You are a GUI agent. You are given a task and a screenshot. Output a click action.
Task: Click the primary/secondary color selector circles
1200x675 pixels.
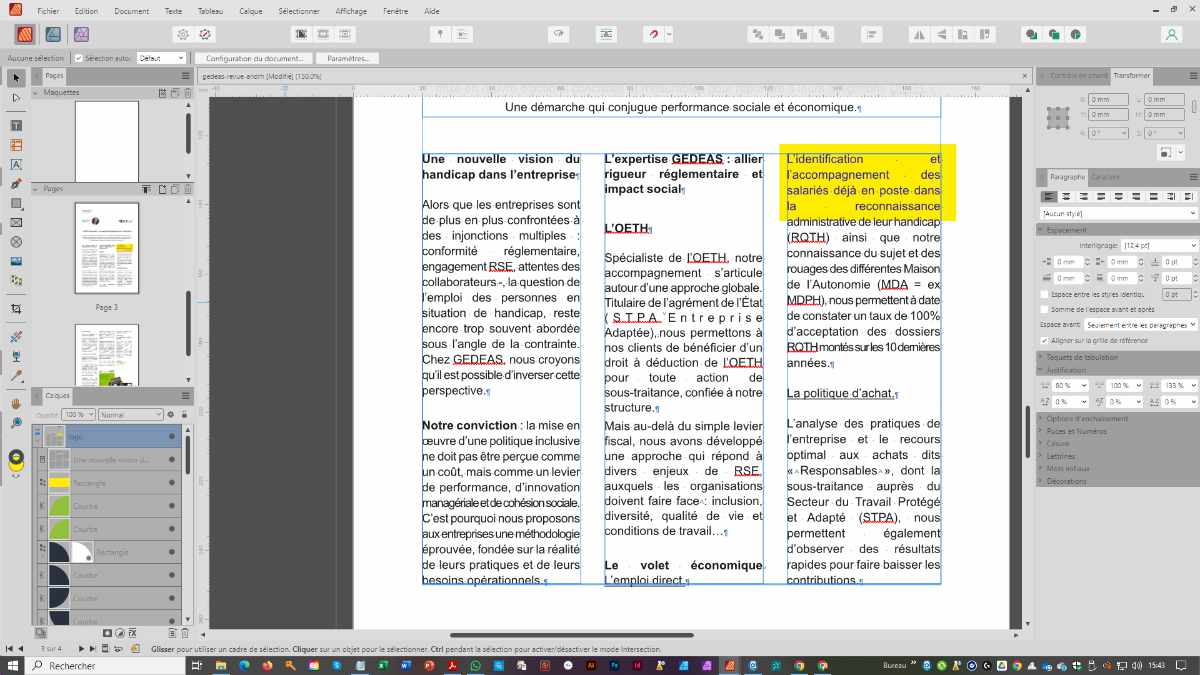(x=15, y=461)
